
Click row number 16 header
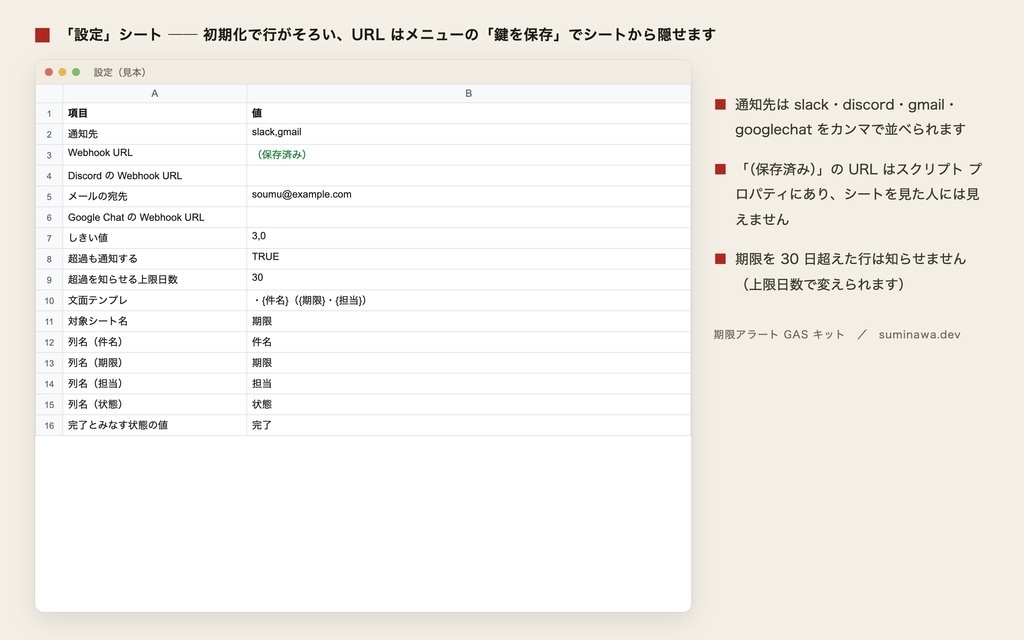pos(49,425)
